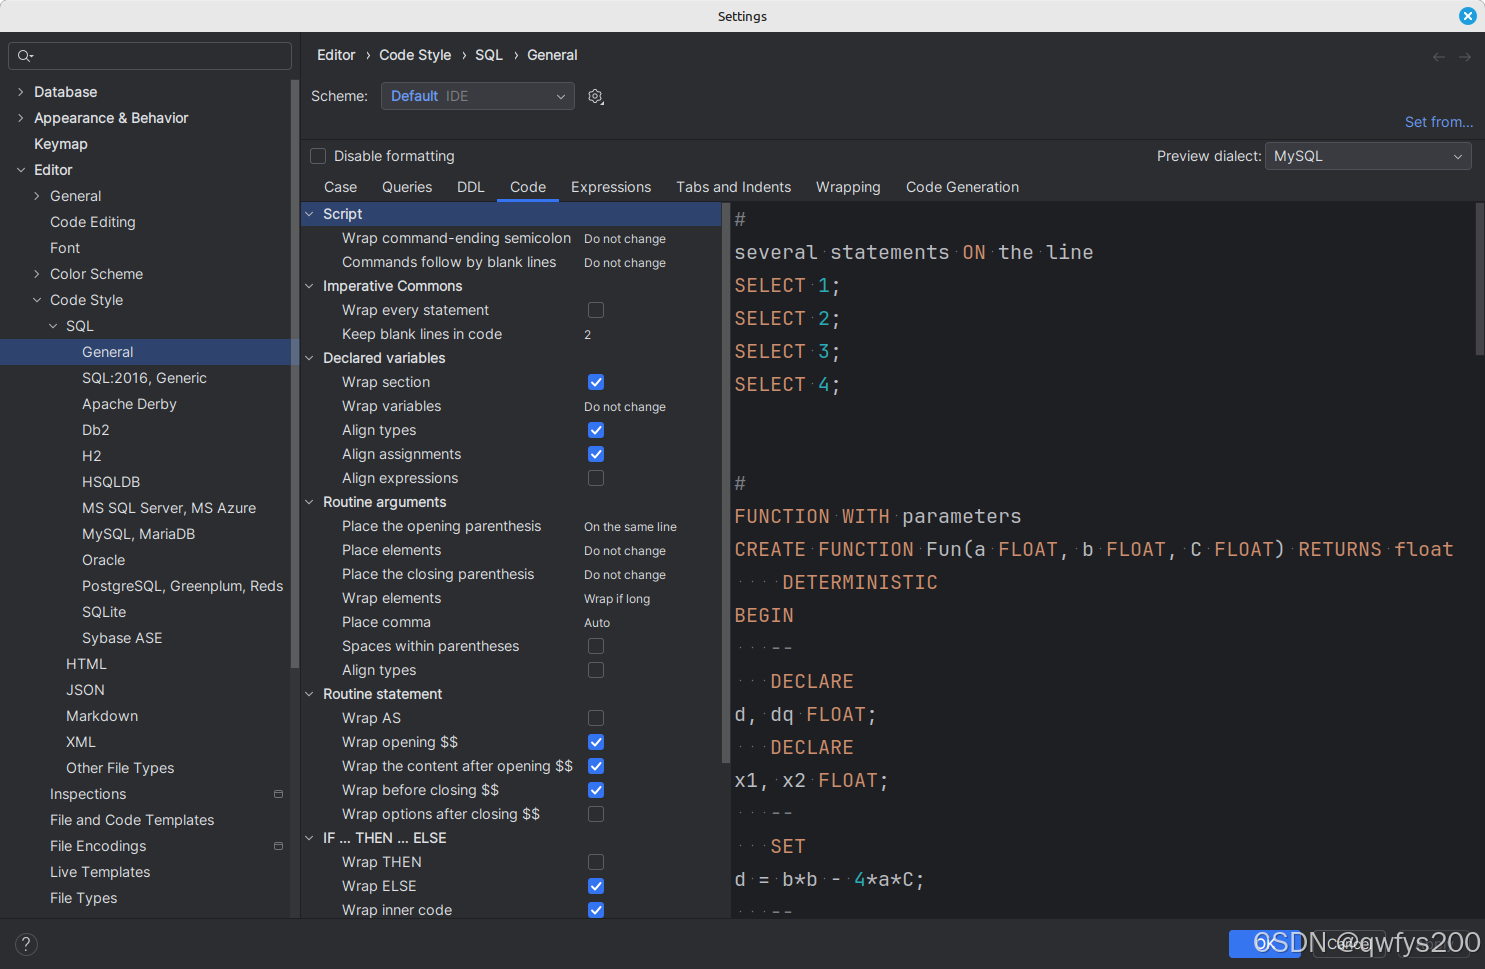Select MySQL, MariaDB dialect settings
1485x969 pixels.
tap(138, 534)
